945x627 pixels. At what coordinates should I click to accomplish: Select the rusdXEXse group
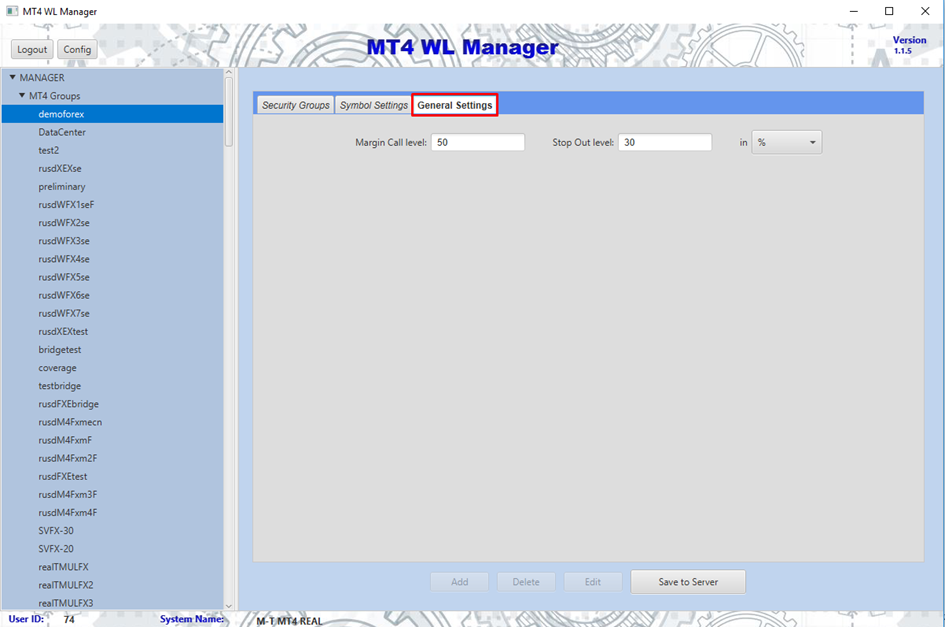(x=112, y=168)
